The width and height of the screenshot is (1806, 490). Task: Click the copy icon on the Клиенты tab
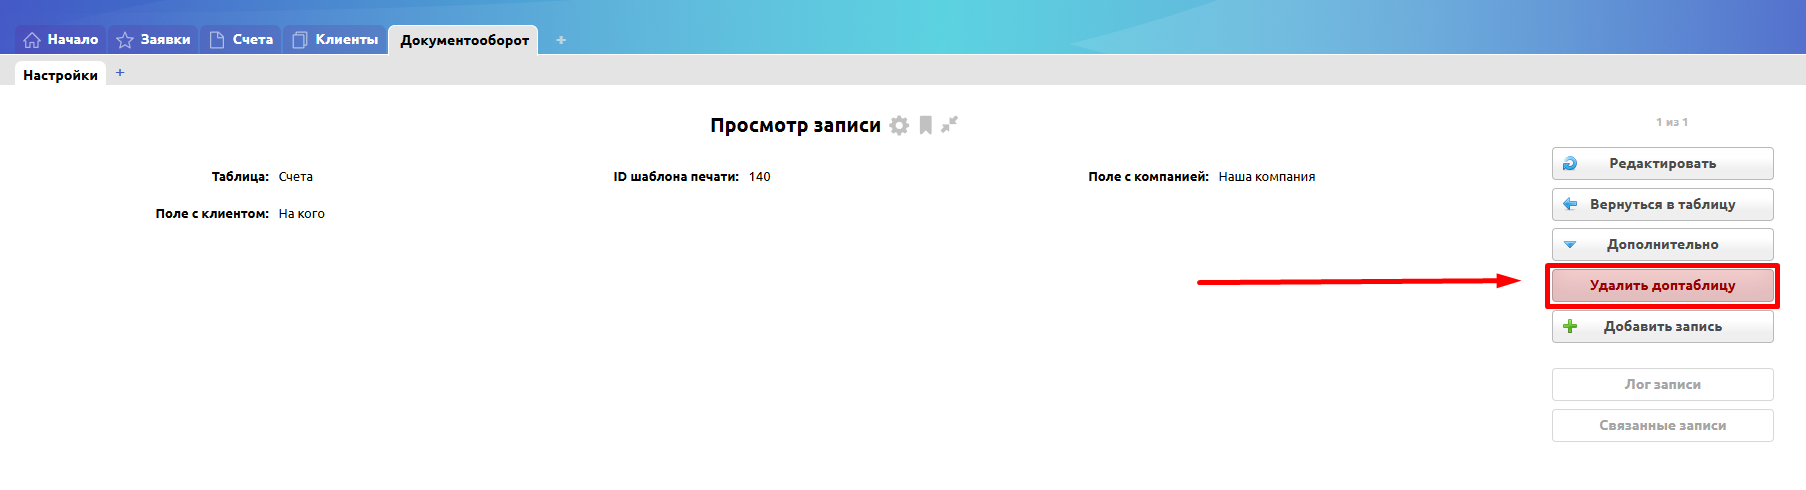pos(299,40)
